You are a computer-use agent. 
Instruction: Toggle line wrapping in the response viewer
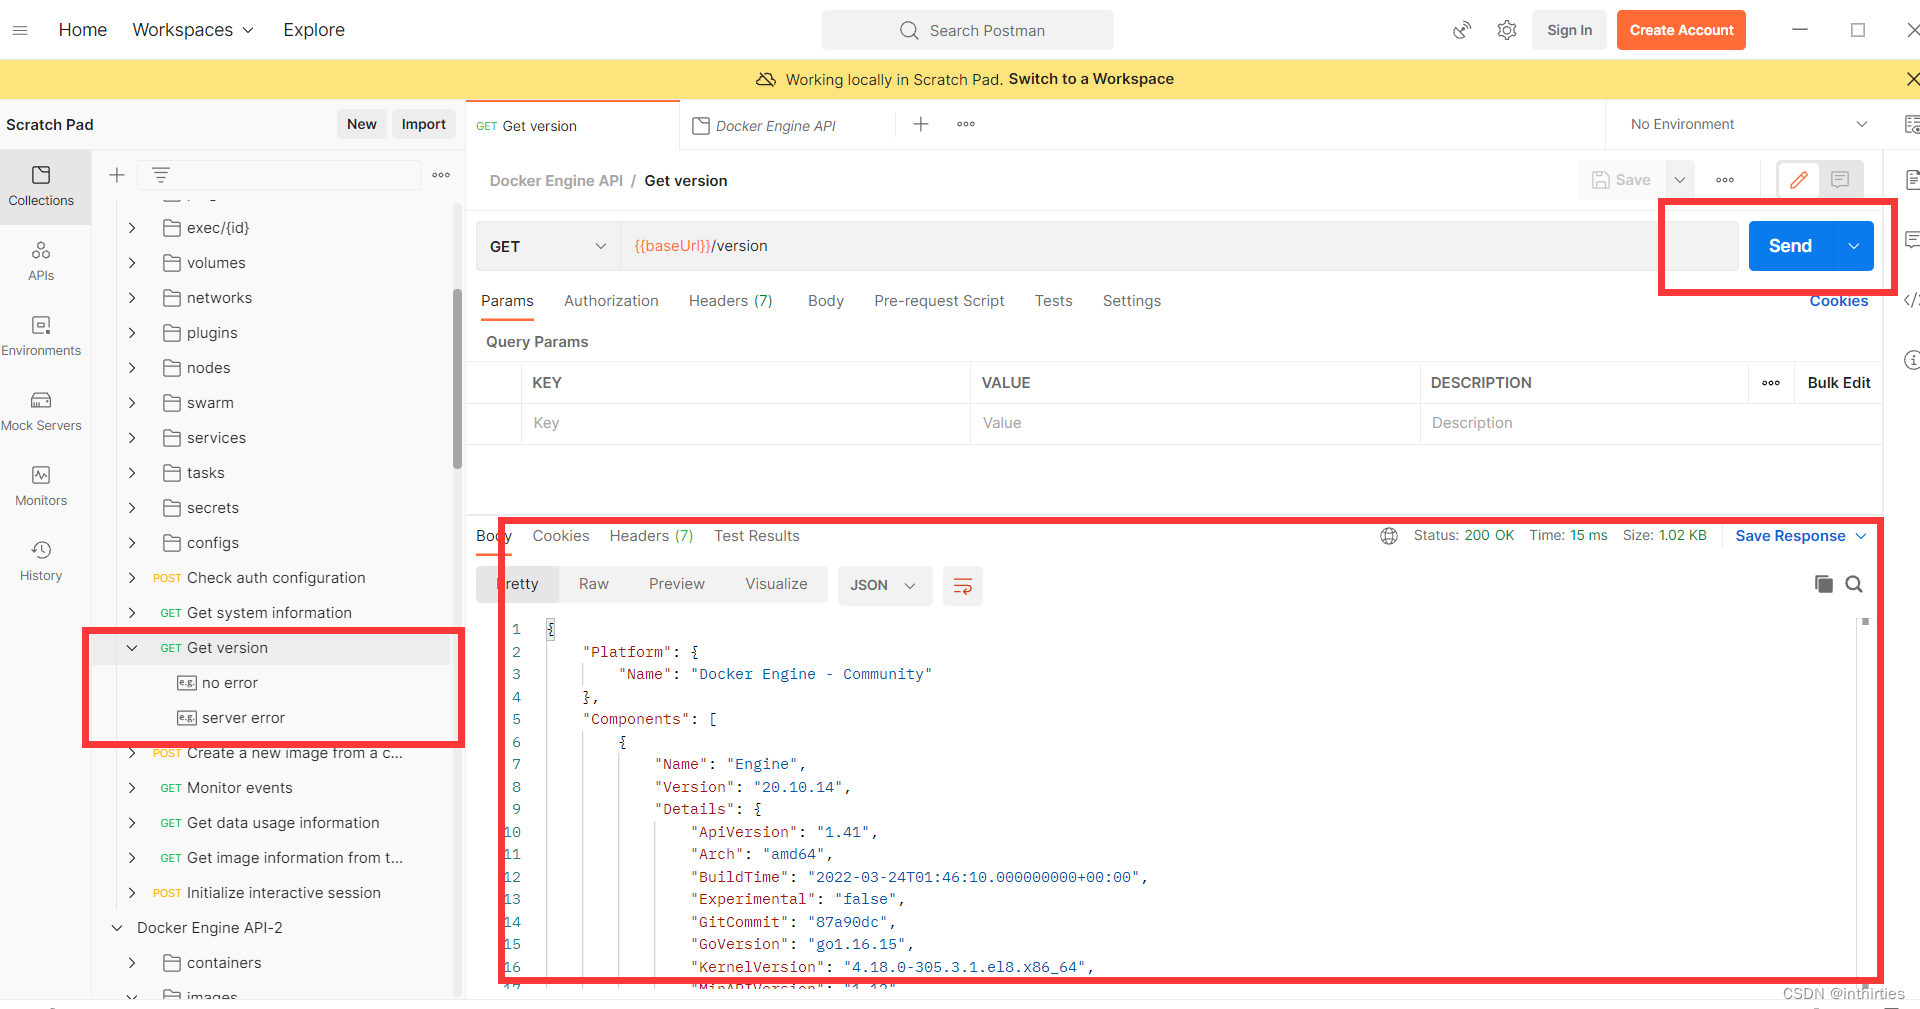(x=962, y=586)
